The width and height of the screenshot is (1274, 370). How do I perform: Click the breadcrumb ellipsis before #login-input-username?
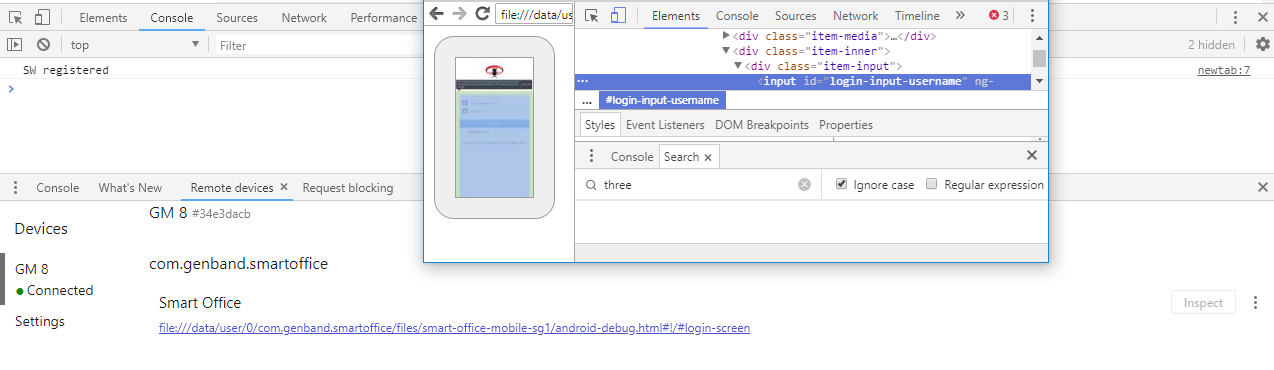pos(587,100)
